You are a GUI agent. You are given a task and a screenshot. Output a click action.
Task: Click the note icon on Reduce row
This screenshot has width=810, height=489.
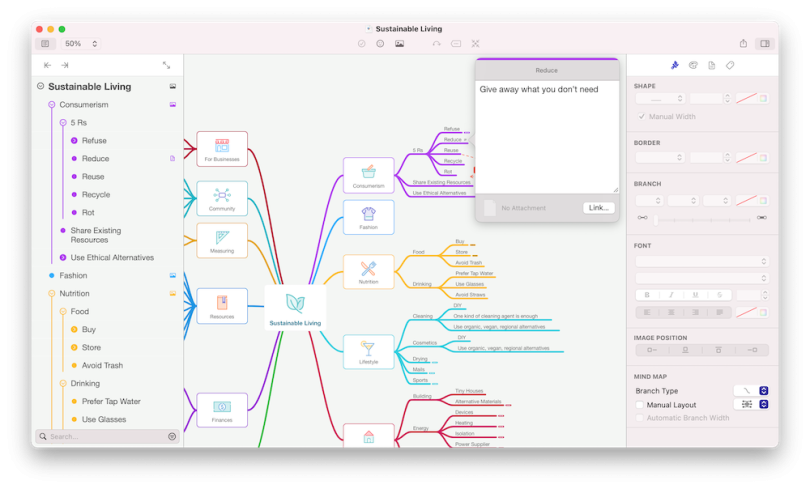tap(173, 159)
